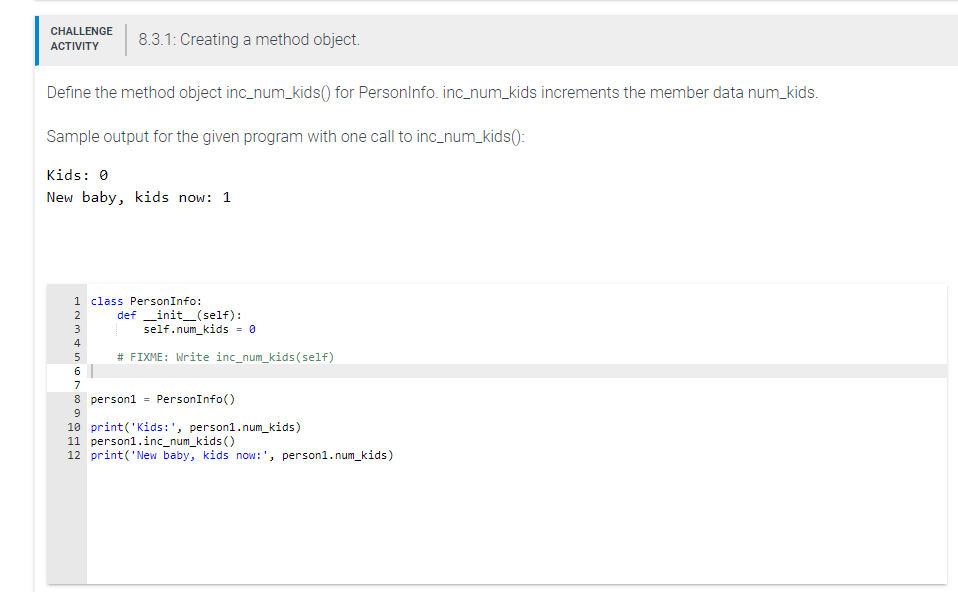The height and width of the screenshot is (592, 958).
Task: Click the 'Define the method object' instruction sentence
Action: [x=432, y=93]
